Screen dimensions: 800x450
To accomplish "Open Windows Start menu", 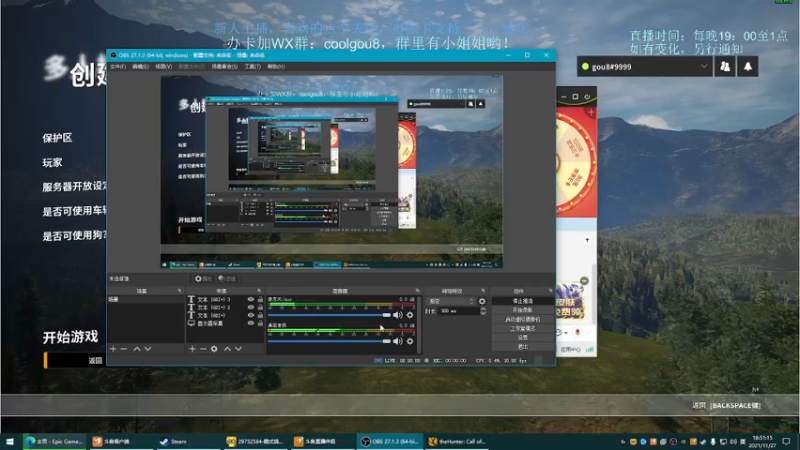I will 10,441.
